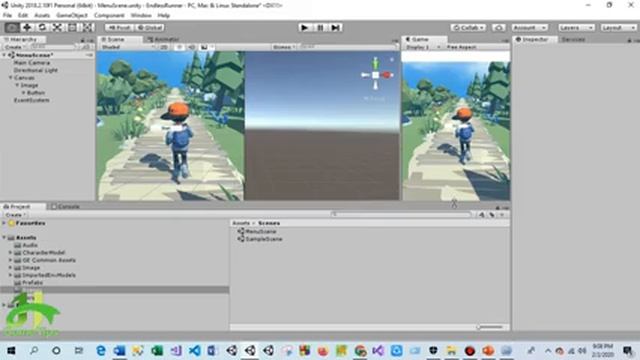Open the Display 1 dropdown

[423, 47]
